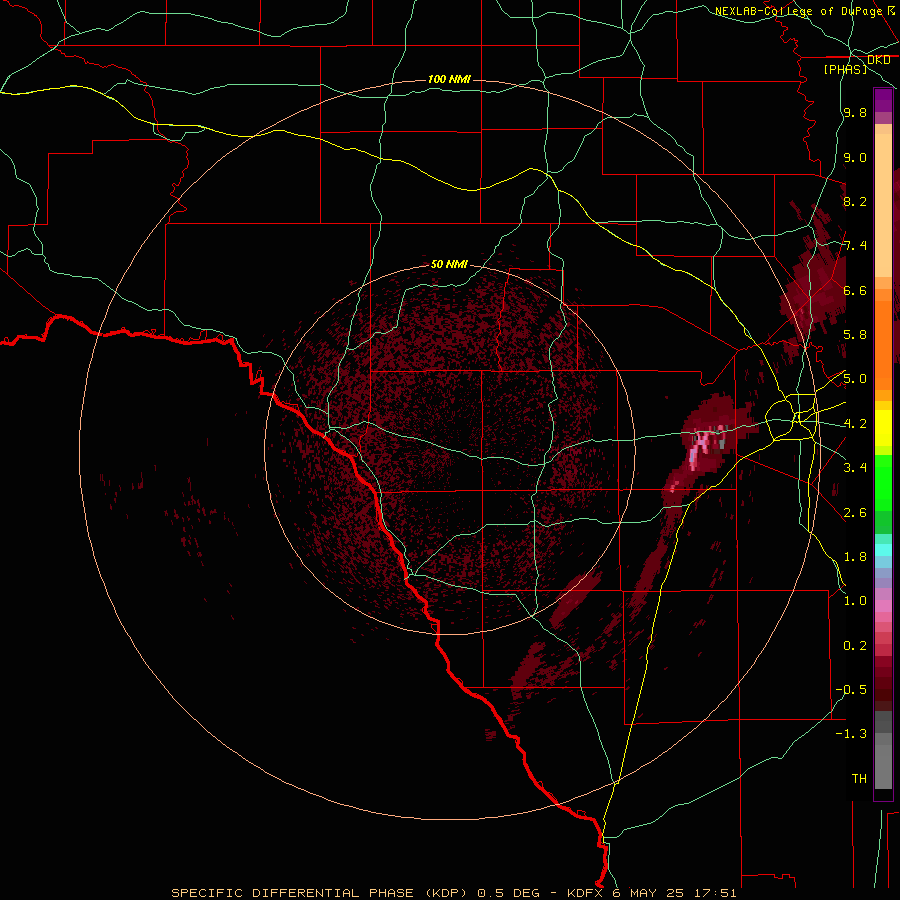900x900 pixels.
Task: Click the -1.3 scale label
Action: point(851,734)
